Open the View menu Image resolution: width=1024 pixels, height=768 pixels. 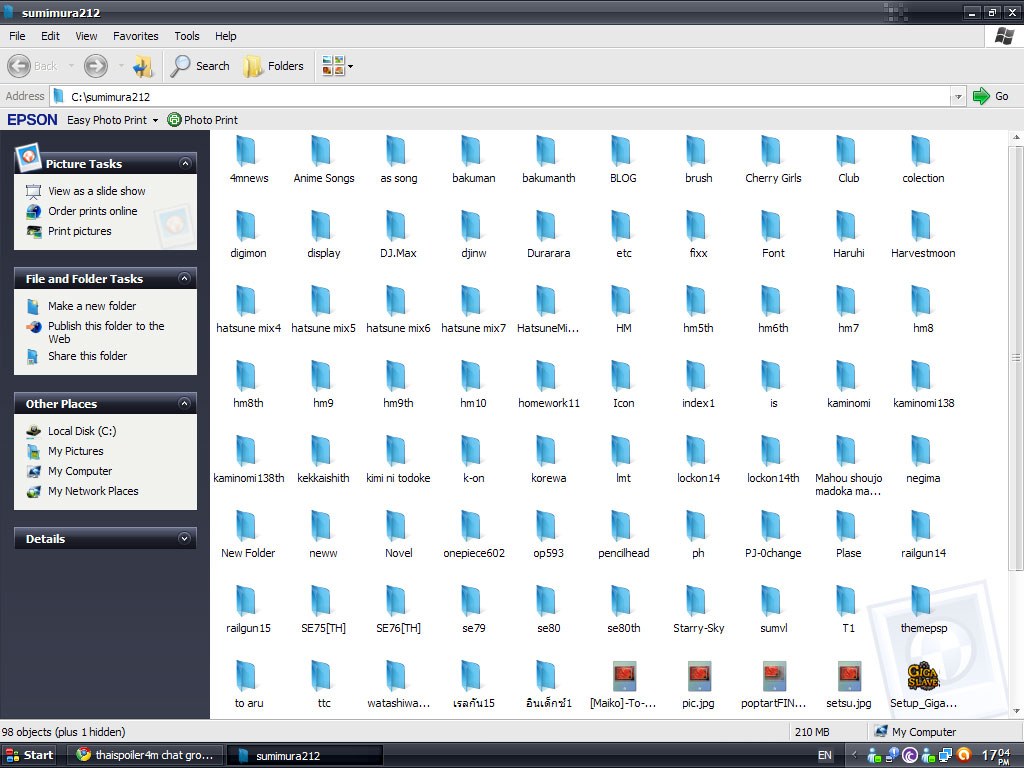(86, 36)
